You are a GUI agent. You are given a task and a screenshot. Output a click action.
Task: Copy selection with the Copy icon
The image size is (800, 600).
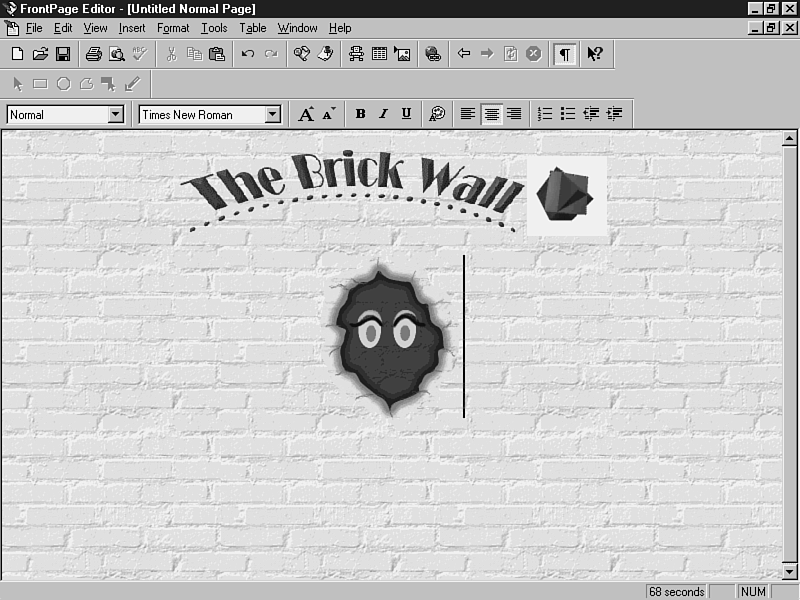click(x=194, y=54)
